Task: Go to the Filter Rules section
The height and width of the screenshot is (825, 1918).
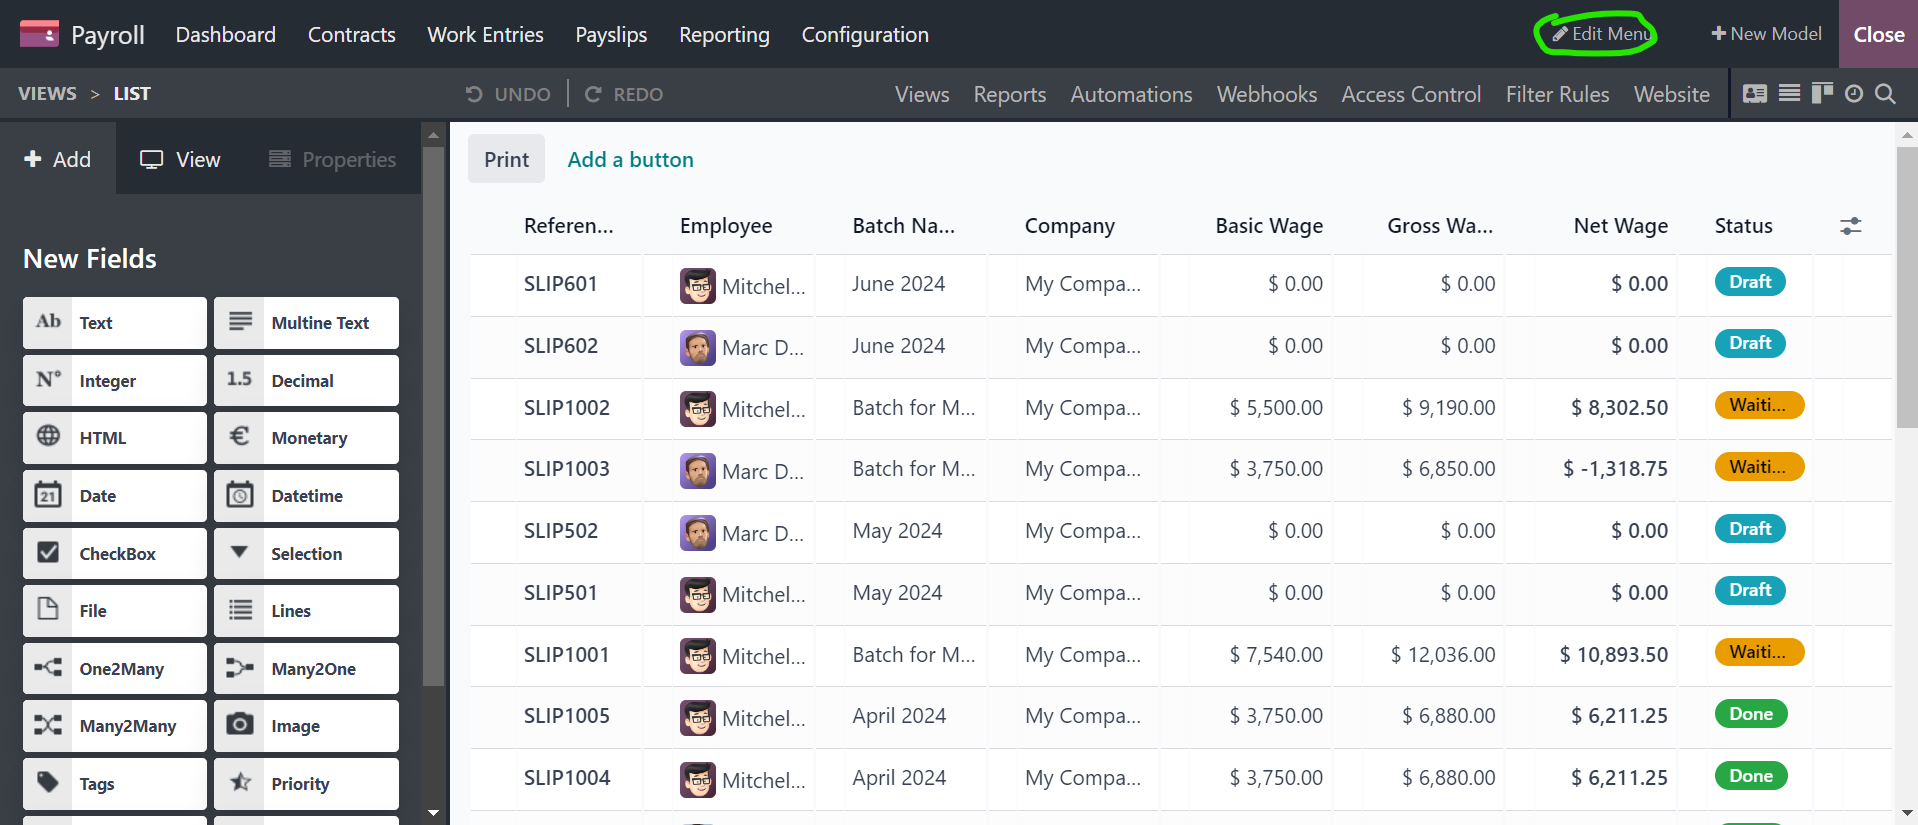Action: click(1558, 94)
